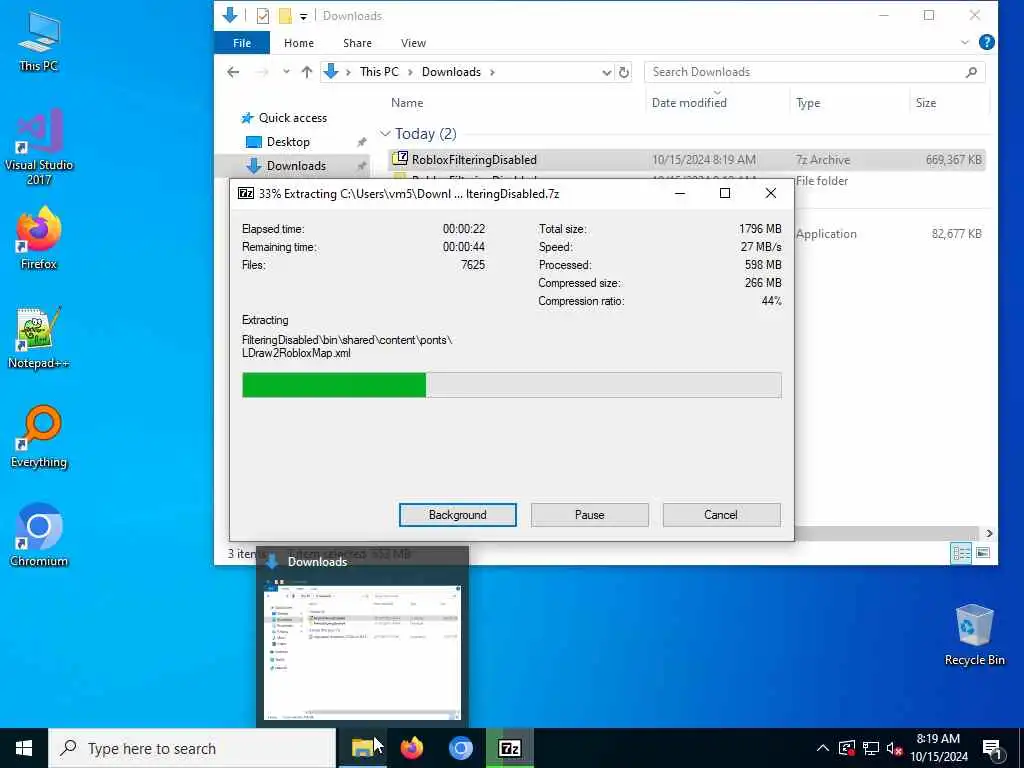This screenshot has height=768, width=1024.
Task: Open Firefox from the taskbar
Action: pos(411,748)
